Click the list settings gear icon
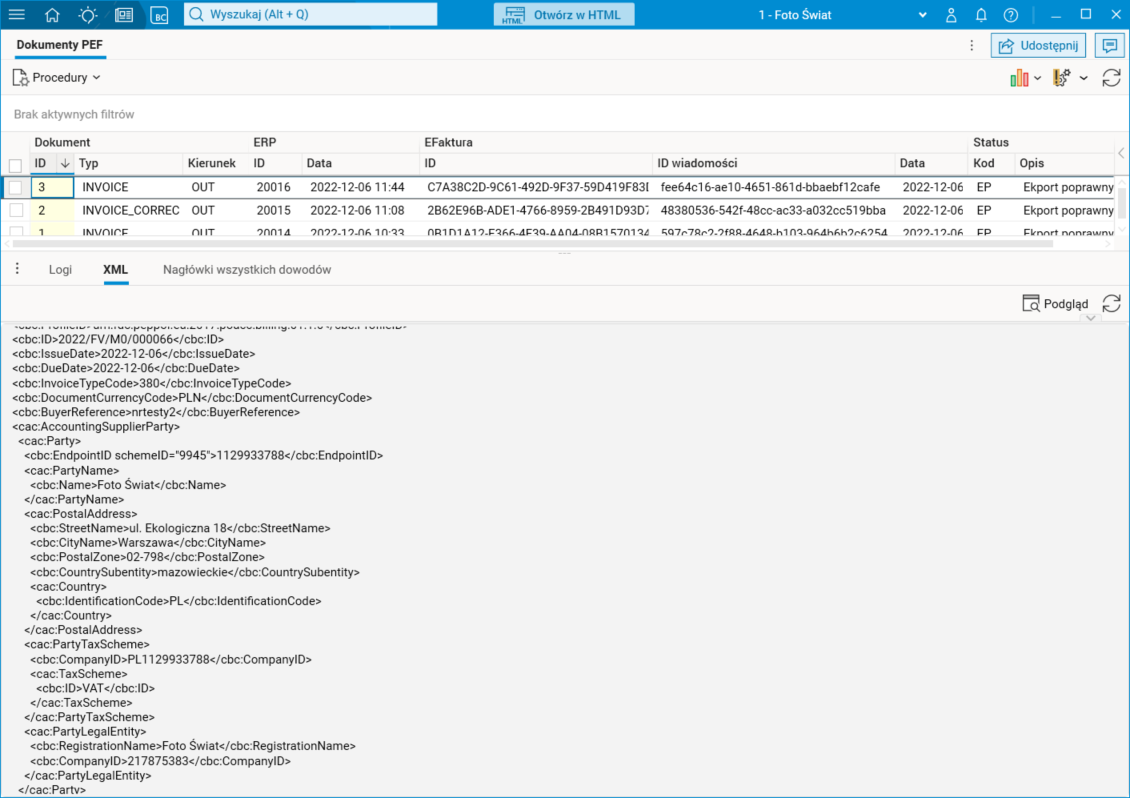Viewport: 1130px width, 798px height. click(1062, 78)
